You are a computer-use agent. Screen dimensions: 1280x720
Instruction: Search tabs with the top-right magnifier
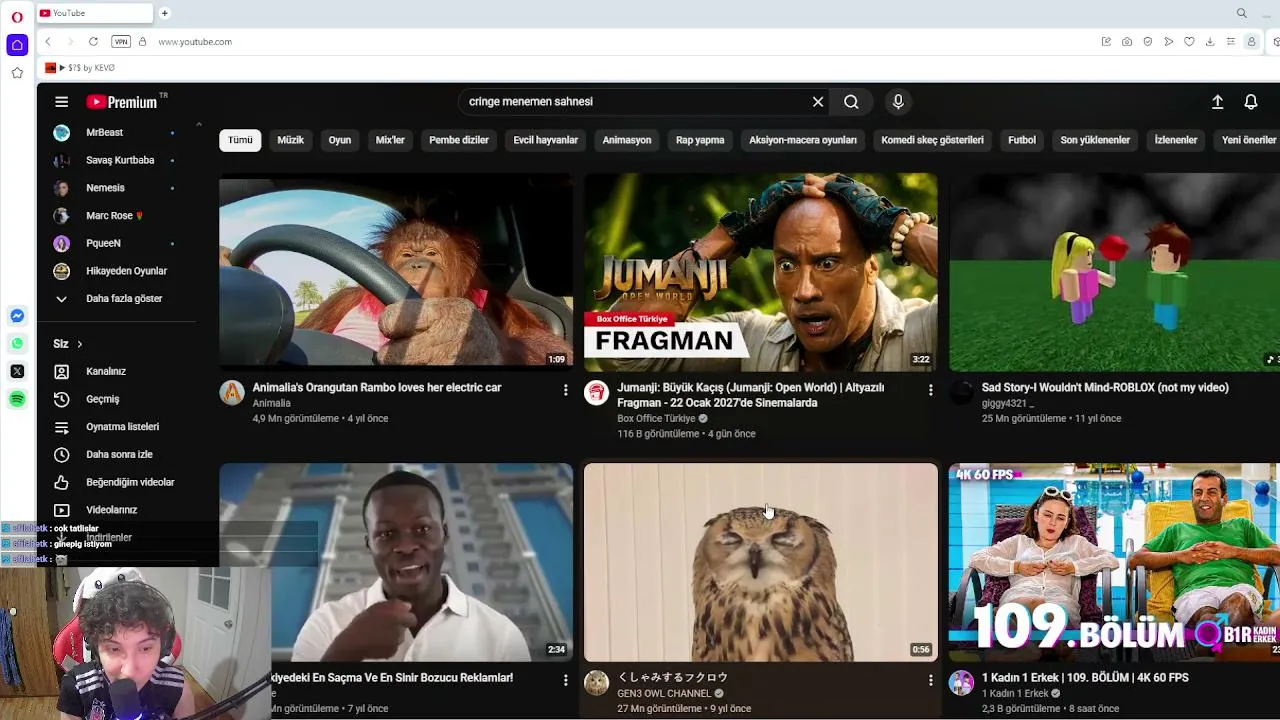pyautogui.click(x=1242, y=13)
